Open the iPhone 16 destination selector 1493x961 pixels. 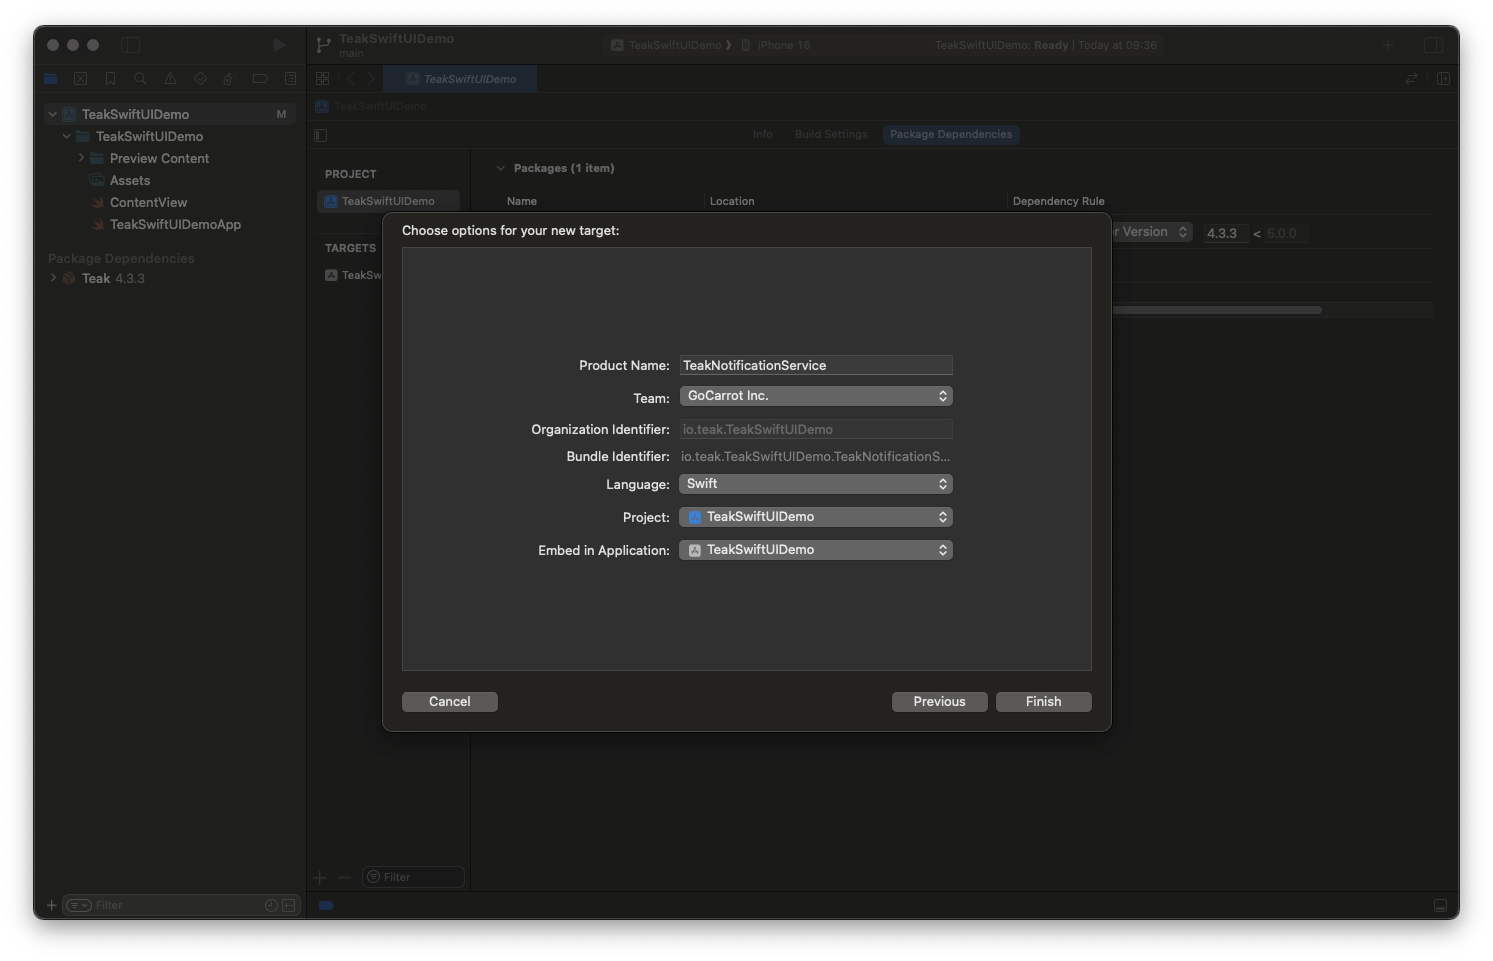(776, 45)
